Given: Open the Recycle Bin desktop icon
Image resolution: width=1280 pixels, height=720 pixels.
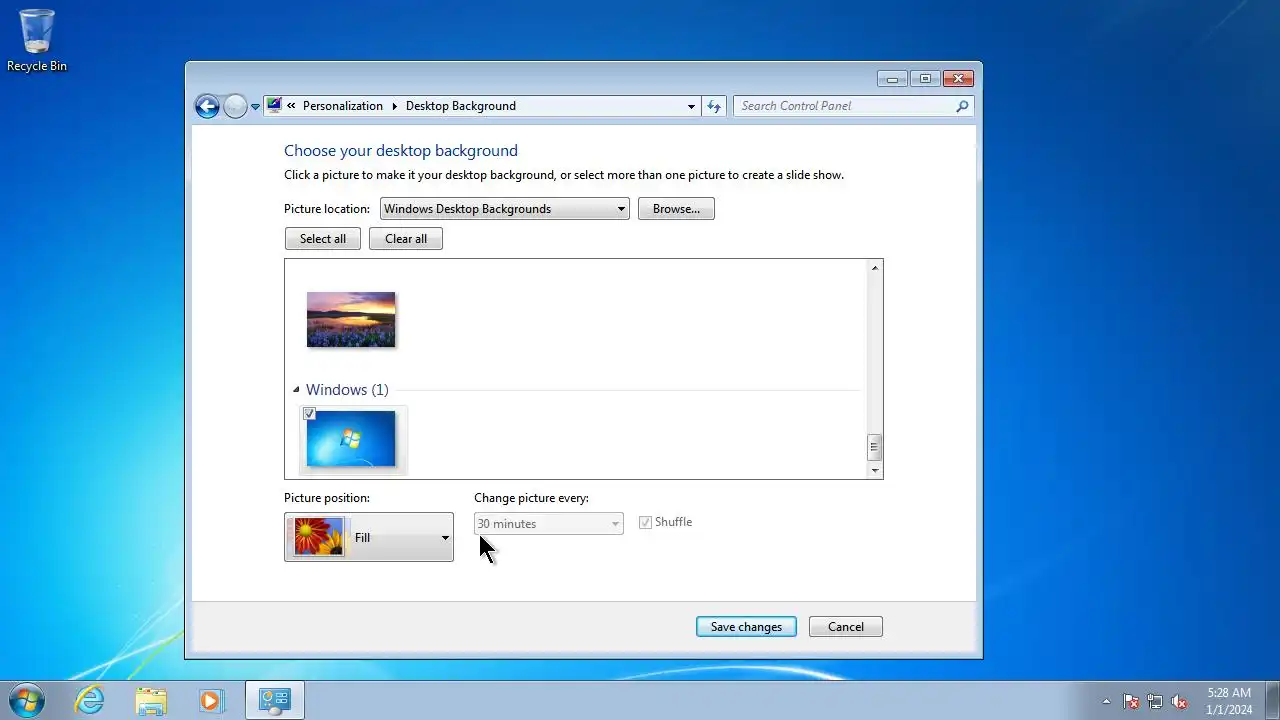Looking at the screenshot, I should point(37,40).
